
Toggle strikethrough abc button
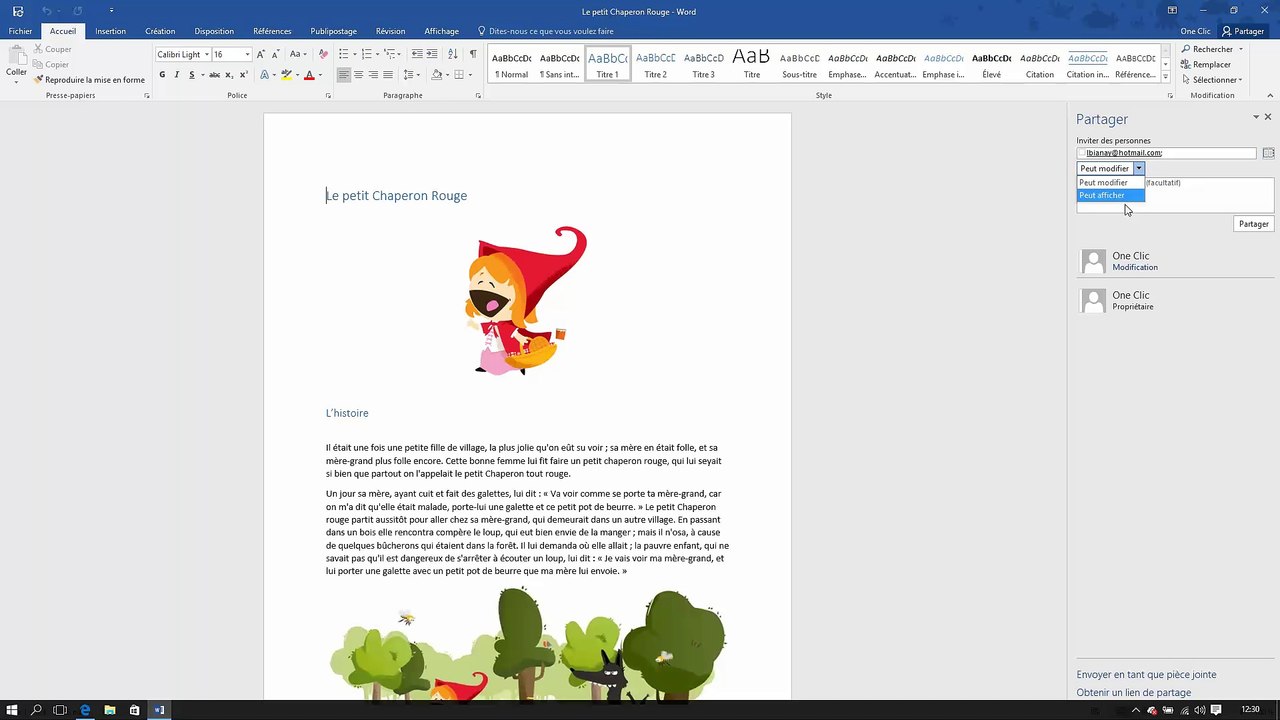[214, 75]
